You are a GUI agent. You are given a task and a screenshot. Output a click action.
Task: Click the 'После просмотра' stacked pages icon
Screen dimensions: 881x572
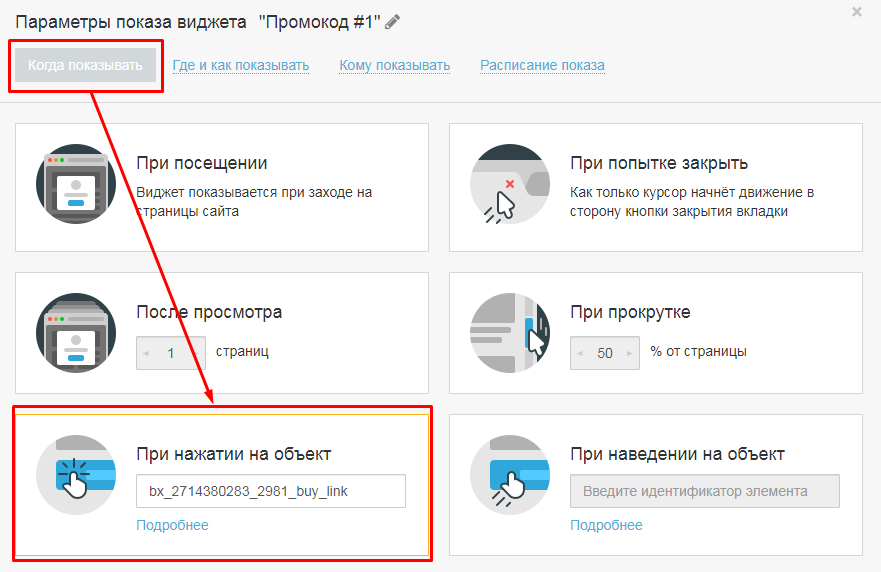76,333
